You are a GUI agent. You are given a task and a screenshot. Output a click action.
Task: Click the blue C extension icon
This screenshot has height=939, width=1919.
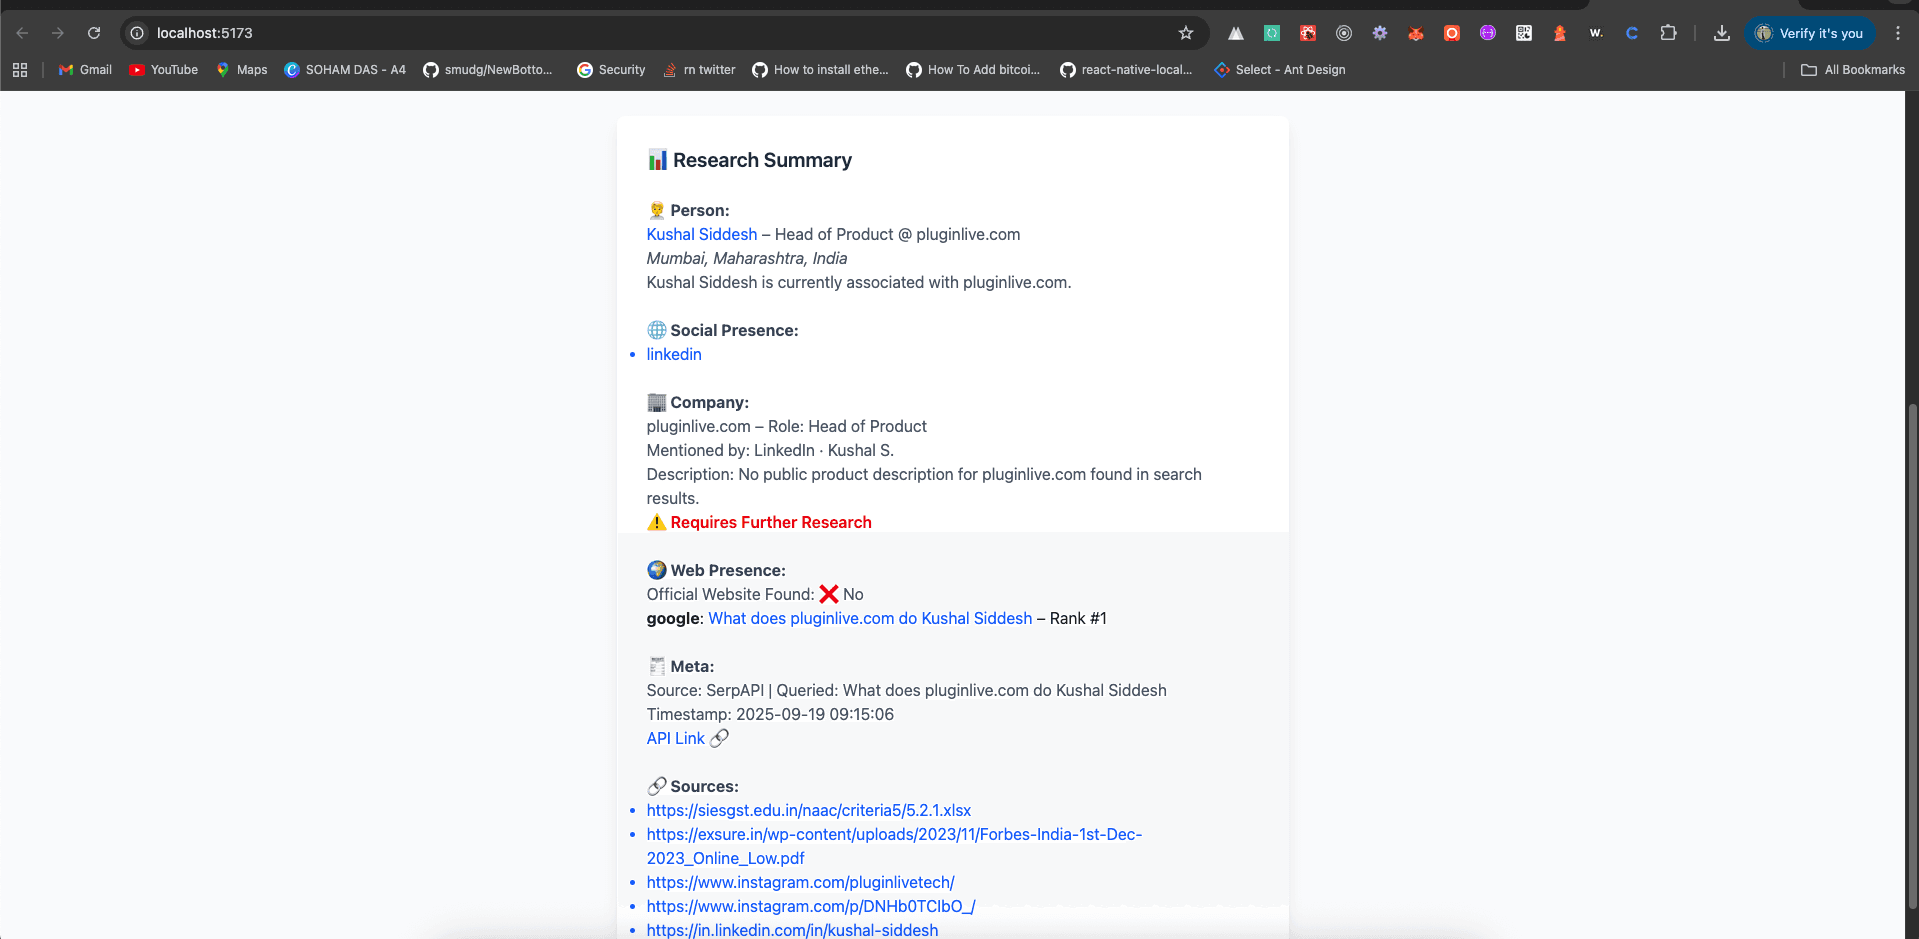pyautogui.click(x=1632, y=33)
